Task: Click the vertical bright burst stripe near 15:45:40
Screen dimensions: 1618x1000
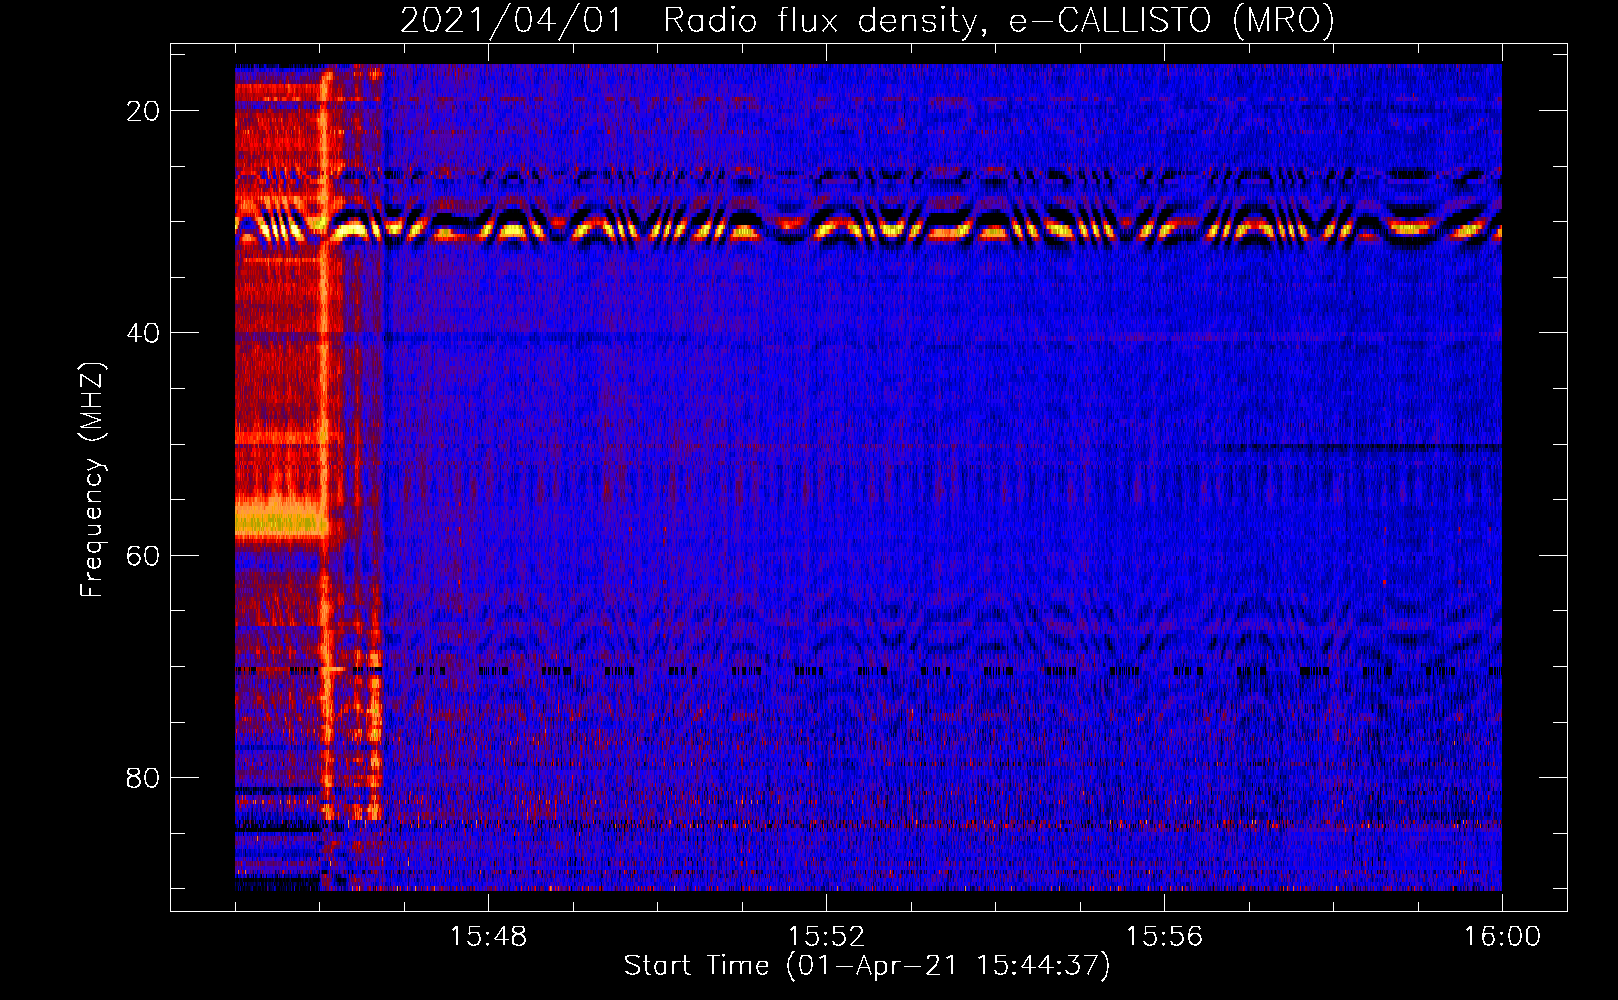Action: coord(326,445)
